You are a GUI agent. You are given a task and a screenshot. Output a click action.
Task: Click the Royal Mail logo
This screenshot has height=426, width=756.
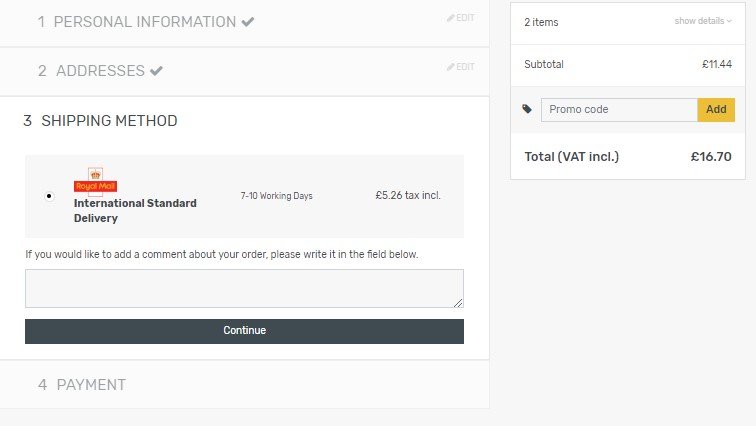[95, 180]
